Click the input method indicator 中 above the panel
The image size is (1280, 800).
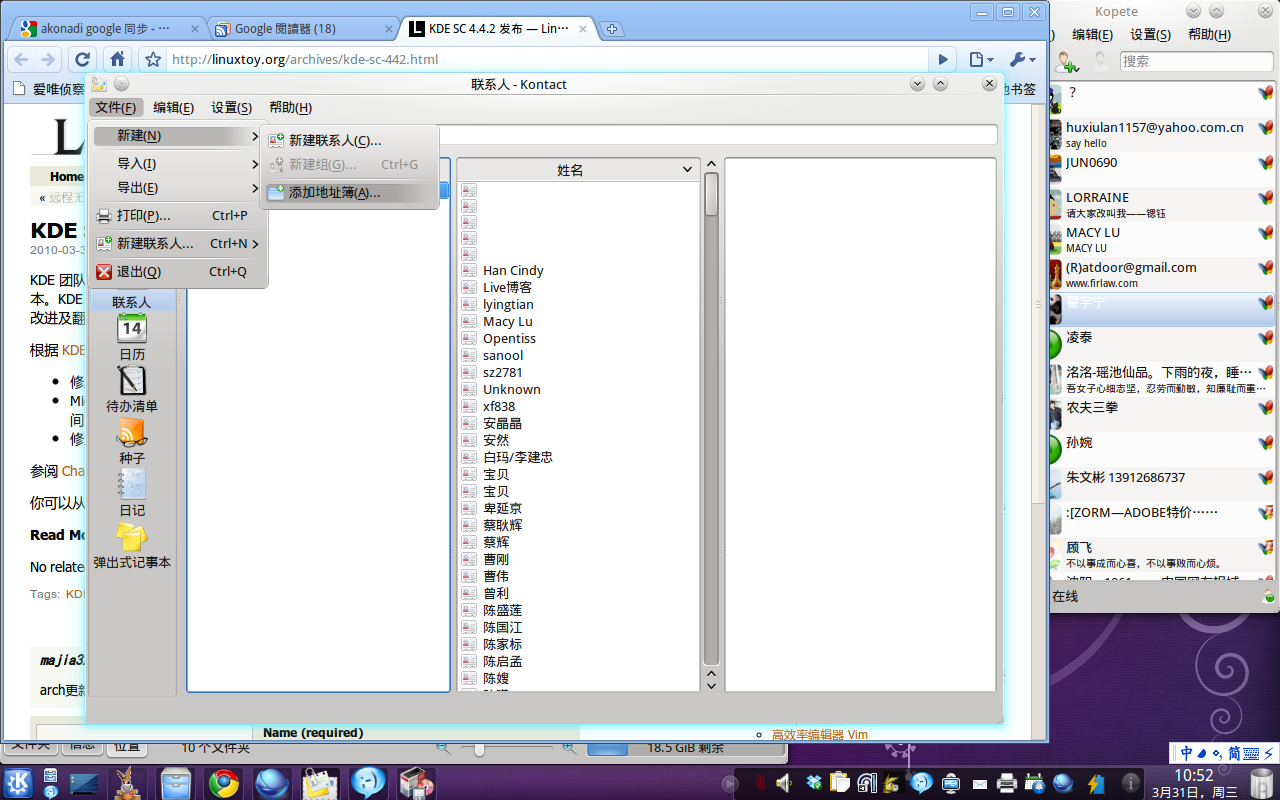[1187, 753]
